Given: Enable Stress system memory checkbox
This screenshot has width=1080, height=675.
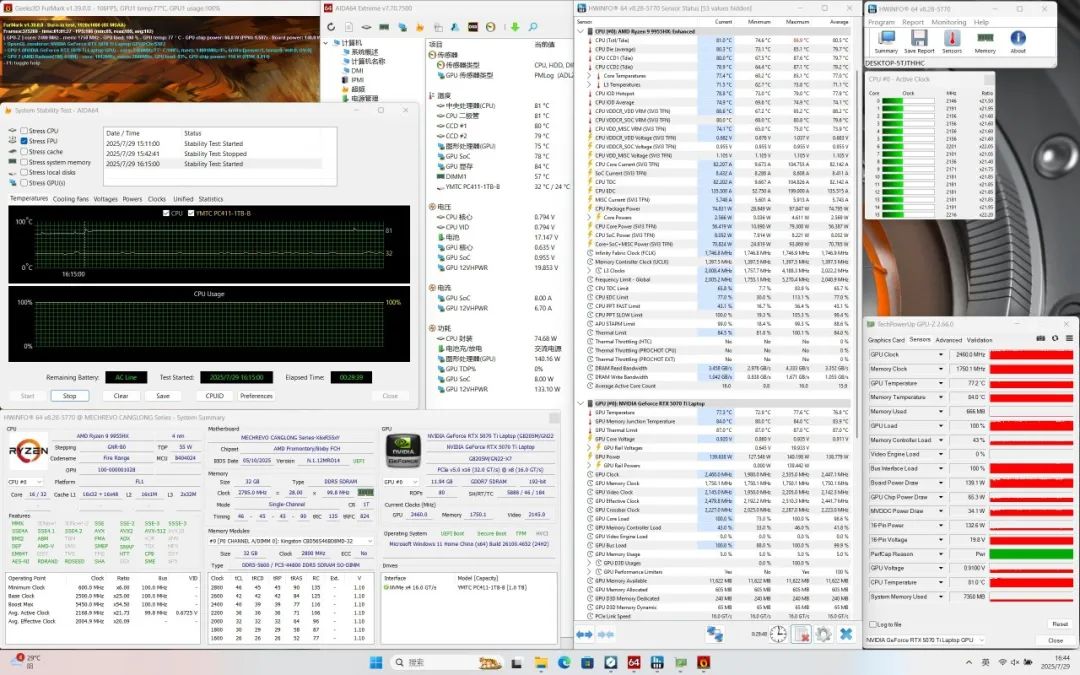Looking at the screenshot, I should coord(24,162).
